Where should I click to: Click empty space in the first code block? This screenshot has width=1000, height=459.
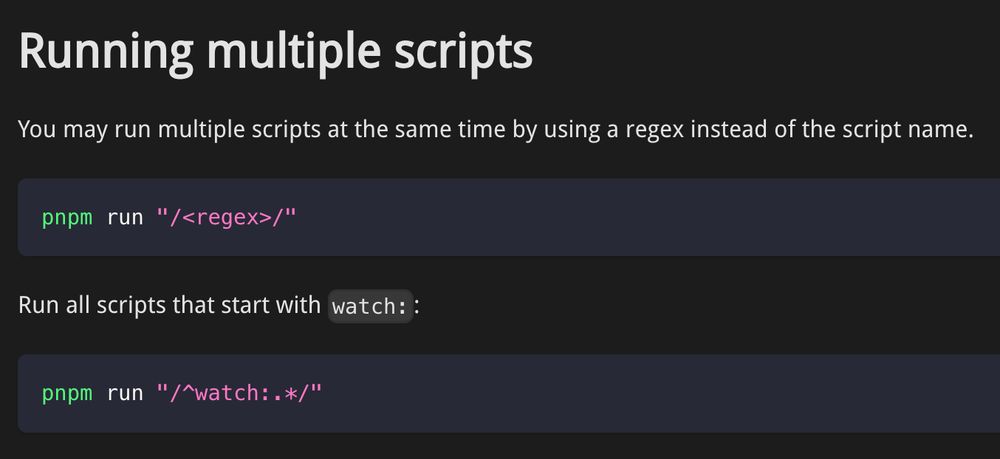[x=650, y=217]
